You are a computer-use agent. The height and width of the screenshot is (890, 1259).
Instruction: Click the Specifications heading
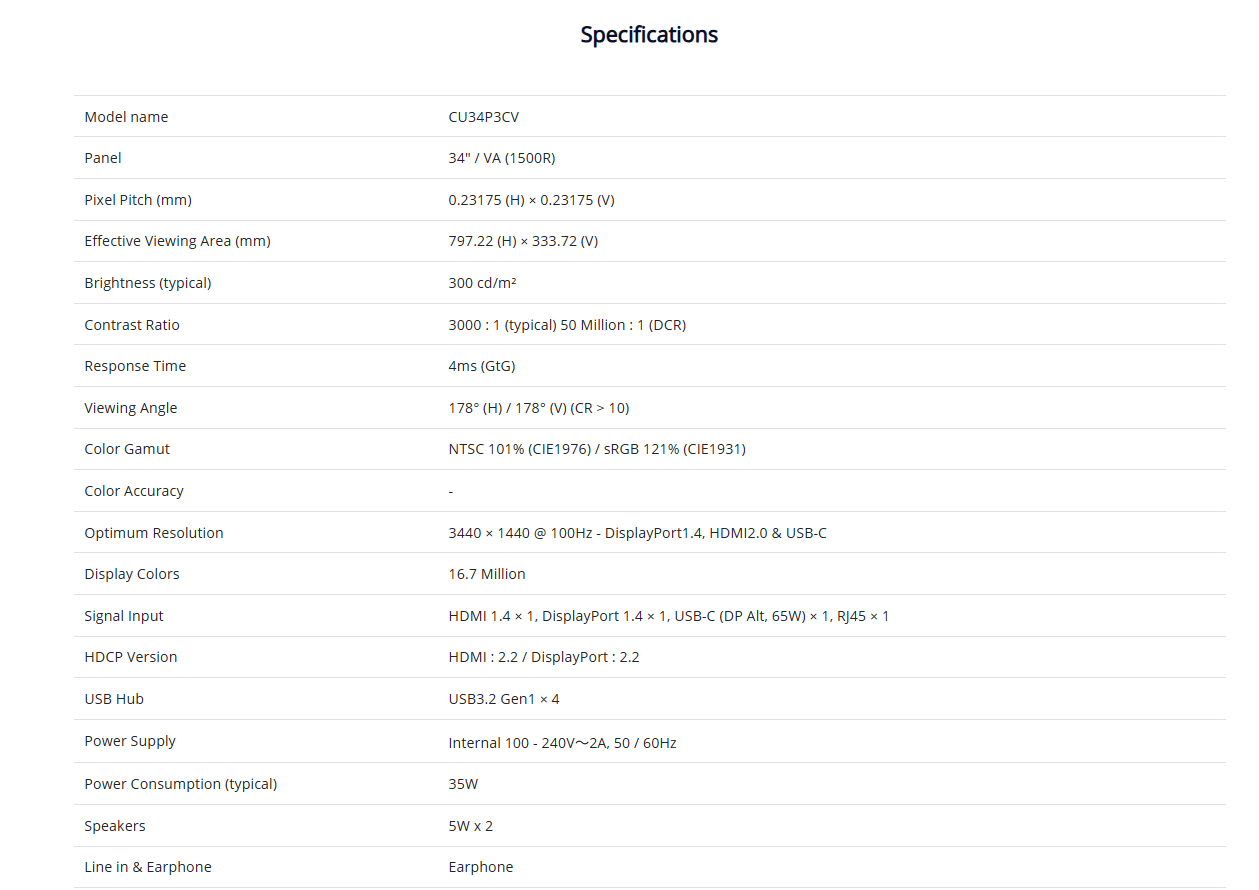tap(649, 35)
